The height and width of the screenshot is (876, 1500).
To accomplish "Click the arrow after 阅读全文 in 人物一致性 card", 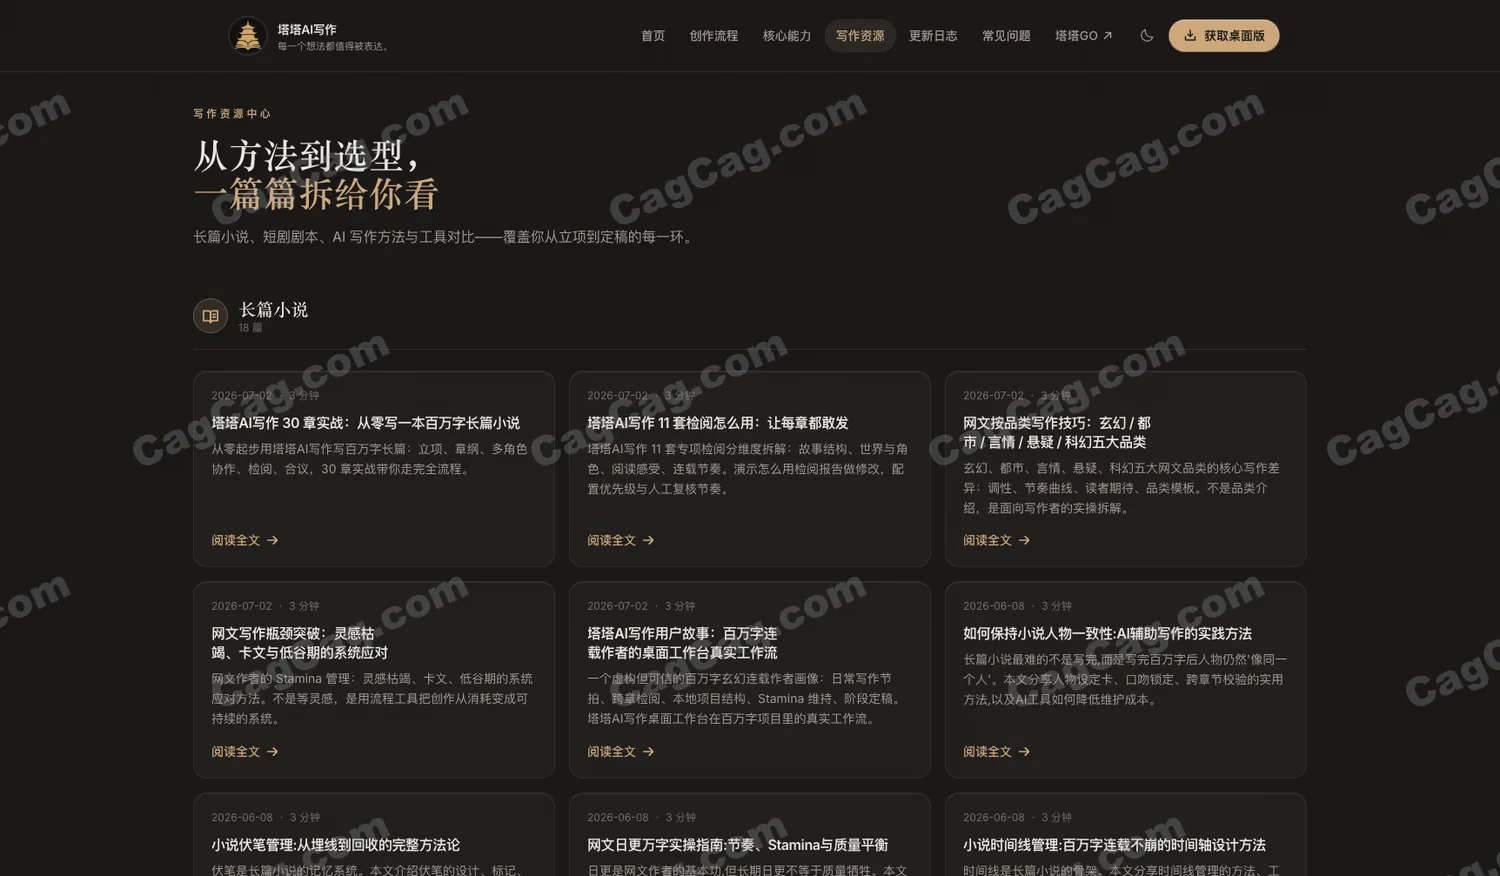I will (1024, 752).
